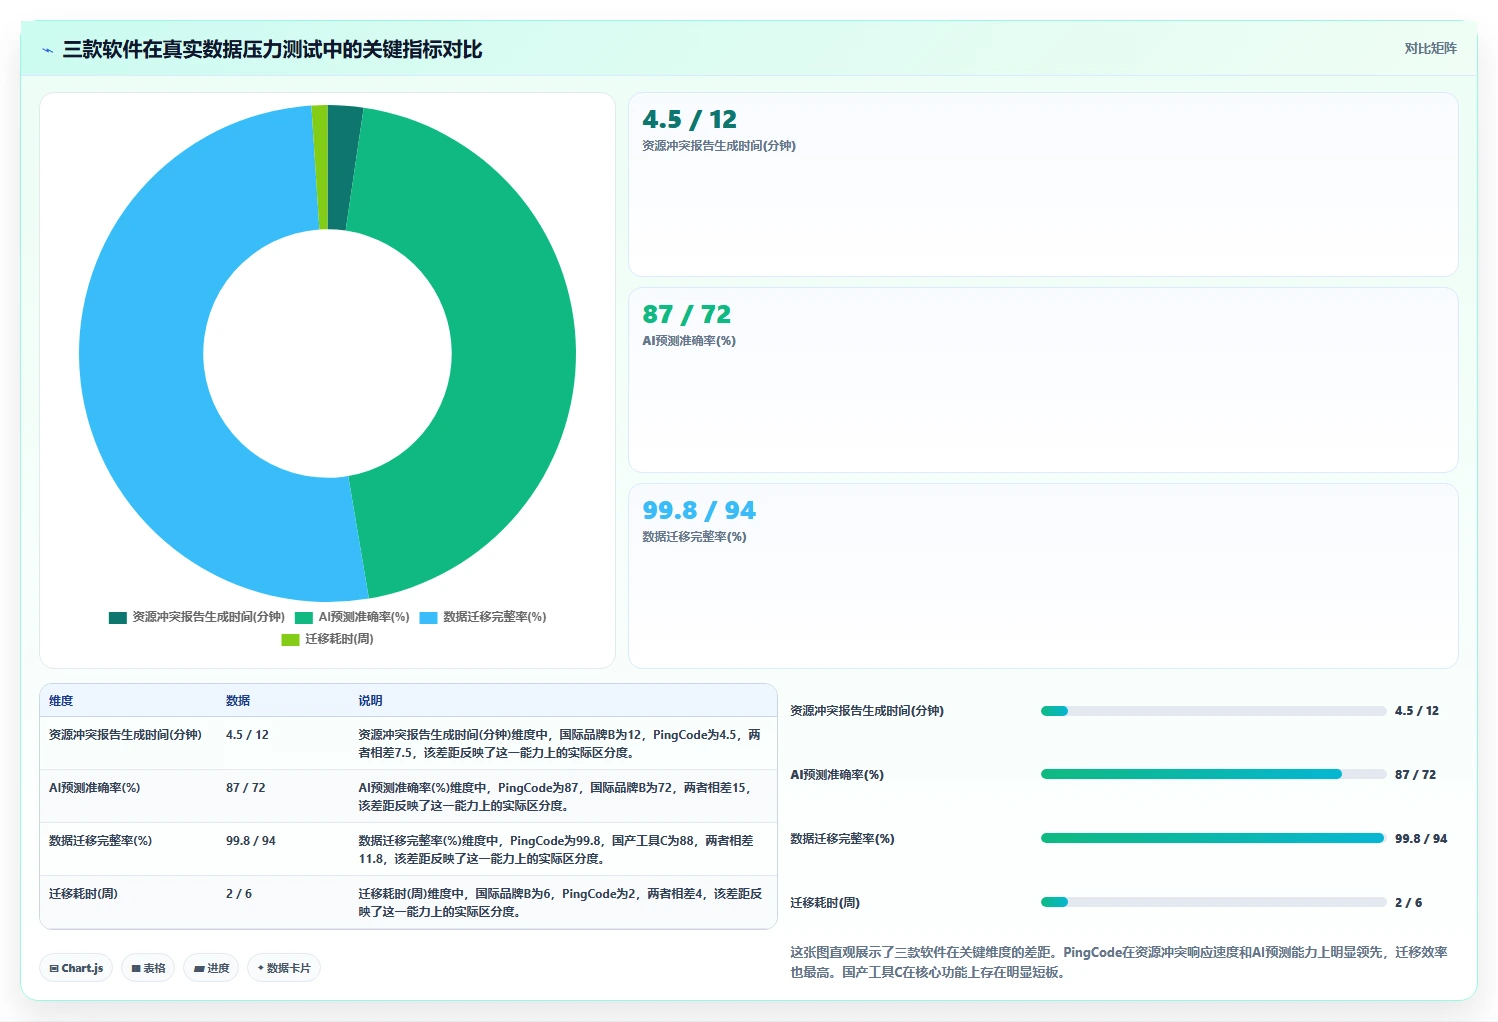Select table cell AI预测准确率(%)
Viewport: 1498px width, 1022px height.
[94, 788]
